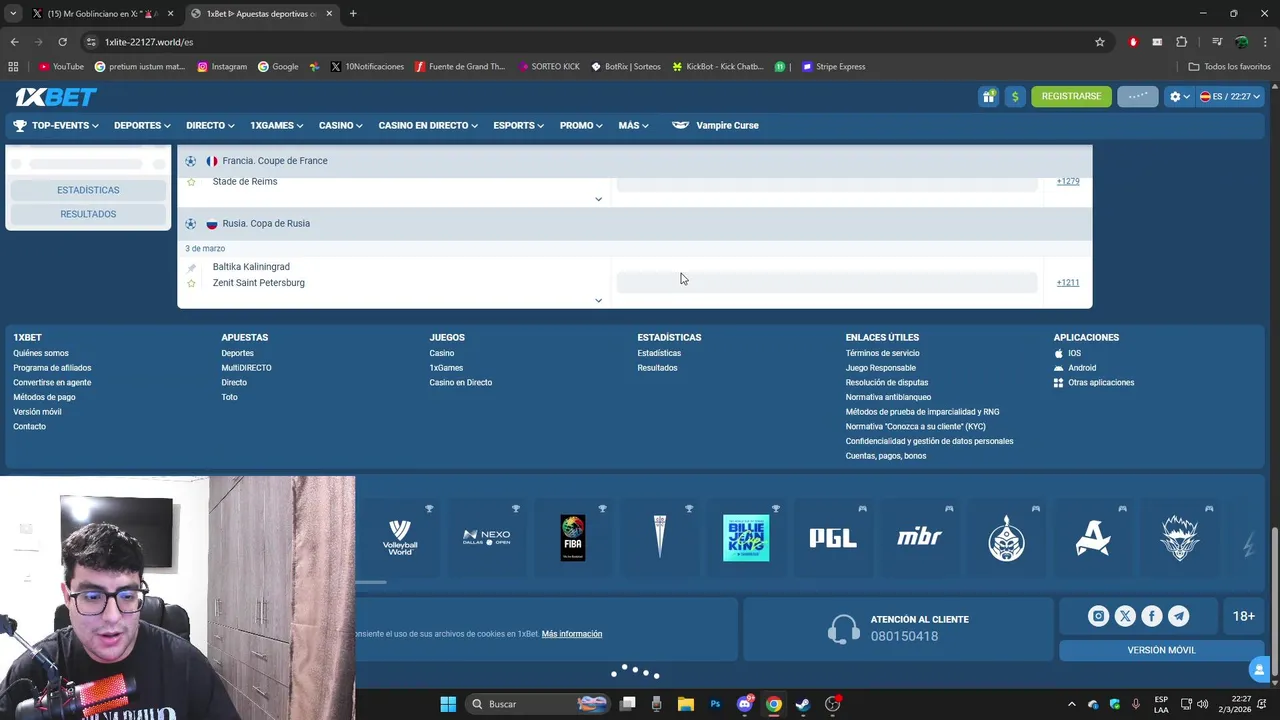Toggle favorite star for Stade de Reims
The width and height of the screenshot is (1280, 720).
[191, 182]
